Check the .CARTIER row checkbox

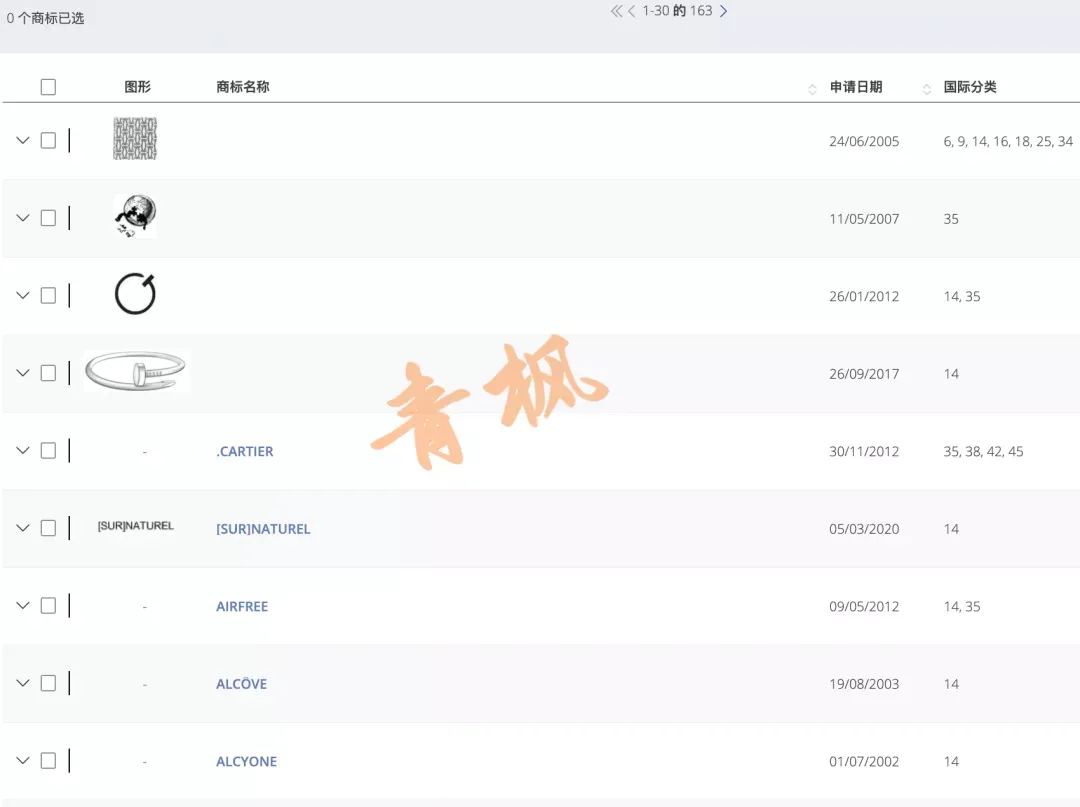[48, 450]
